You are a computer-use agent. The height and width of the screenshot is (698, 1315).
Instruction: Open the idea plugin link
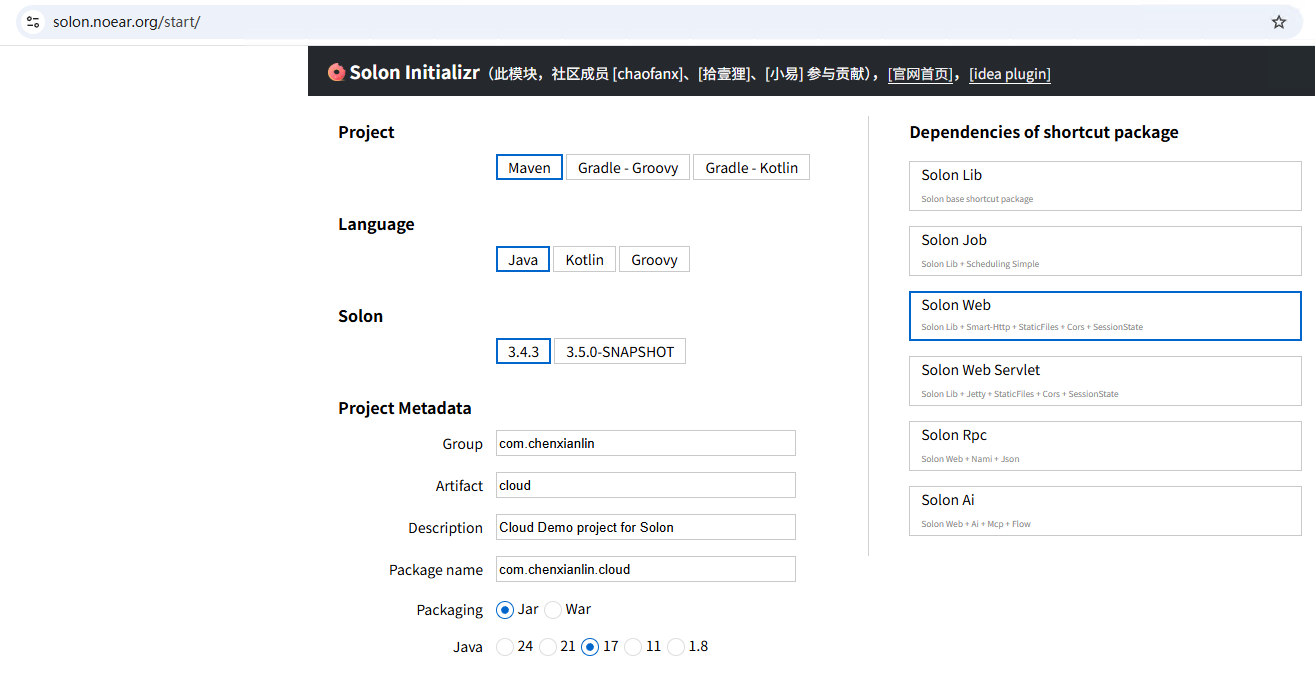tap(1010, 74)
